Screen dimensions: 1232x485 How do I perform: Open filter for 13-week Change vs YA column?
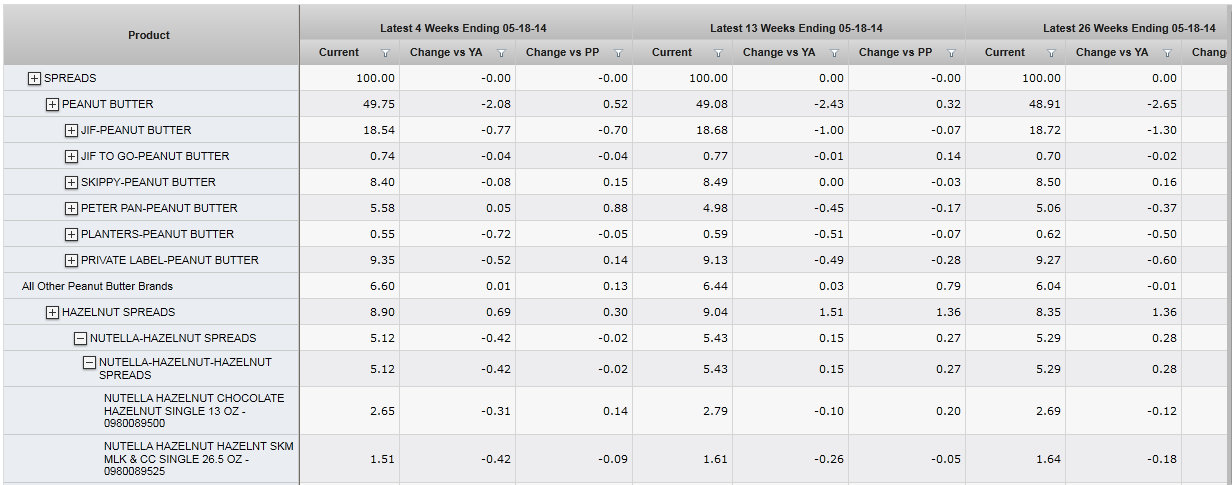[x=834, y=53]
